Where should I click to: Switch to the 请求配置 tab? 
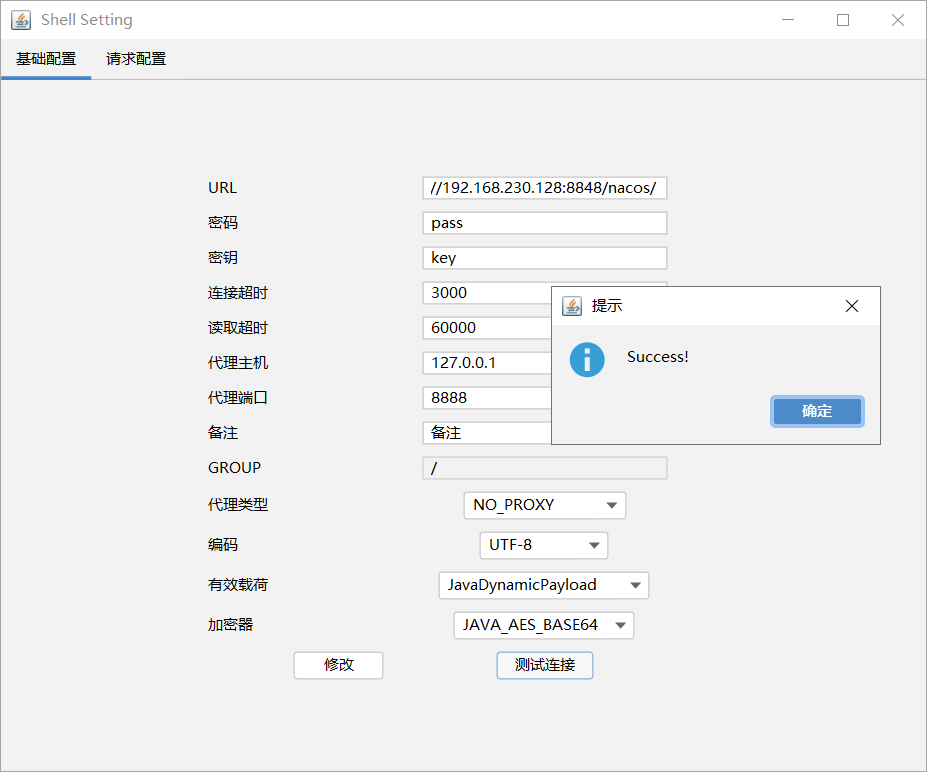click(136, 59)
